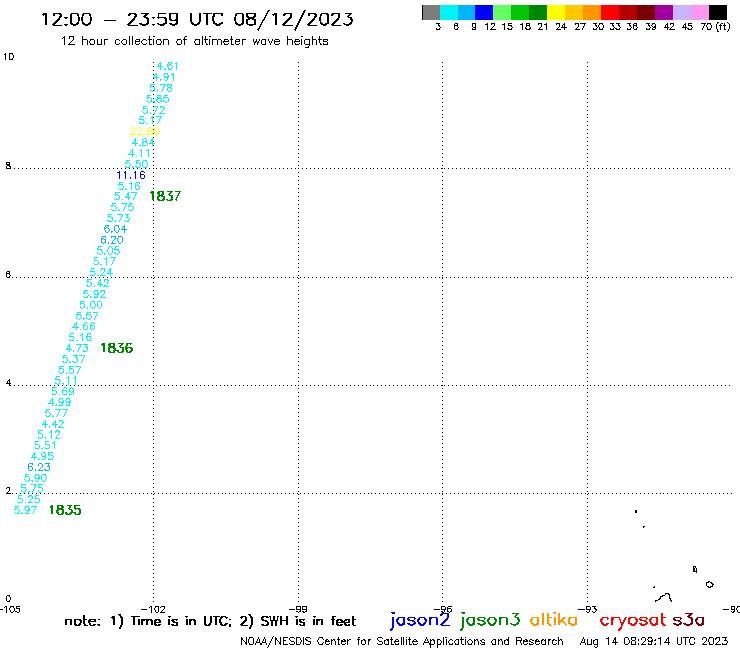Click the 5.11 wave height value
This screenshot has width=740, height=650.
[x=66, y=380]
